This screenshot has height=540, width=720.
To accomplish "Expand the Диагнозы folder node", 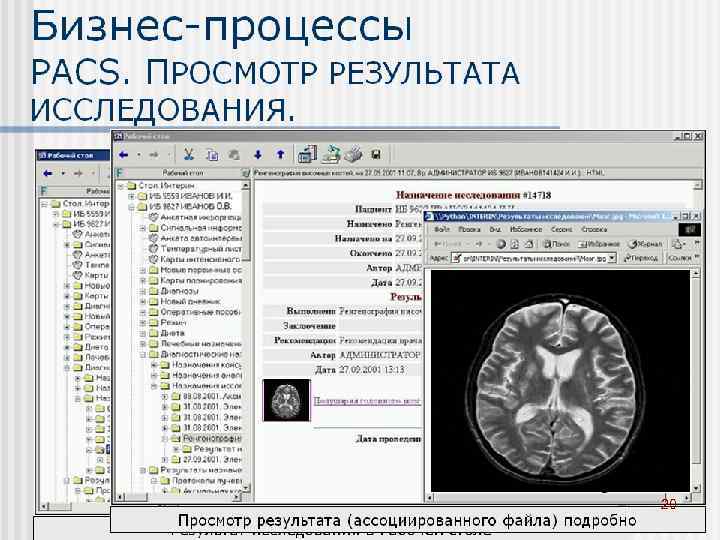I will pyautogui.click(x=143, y=291).
